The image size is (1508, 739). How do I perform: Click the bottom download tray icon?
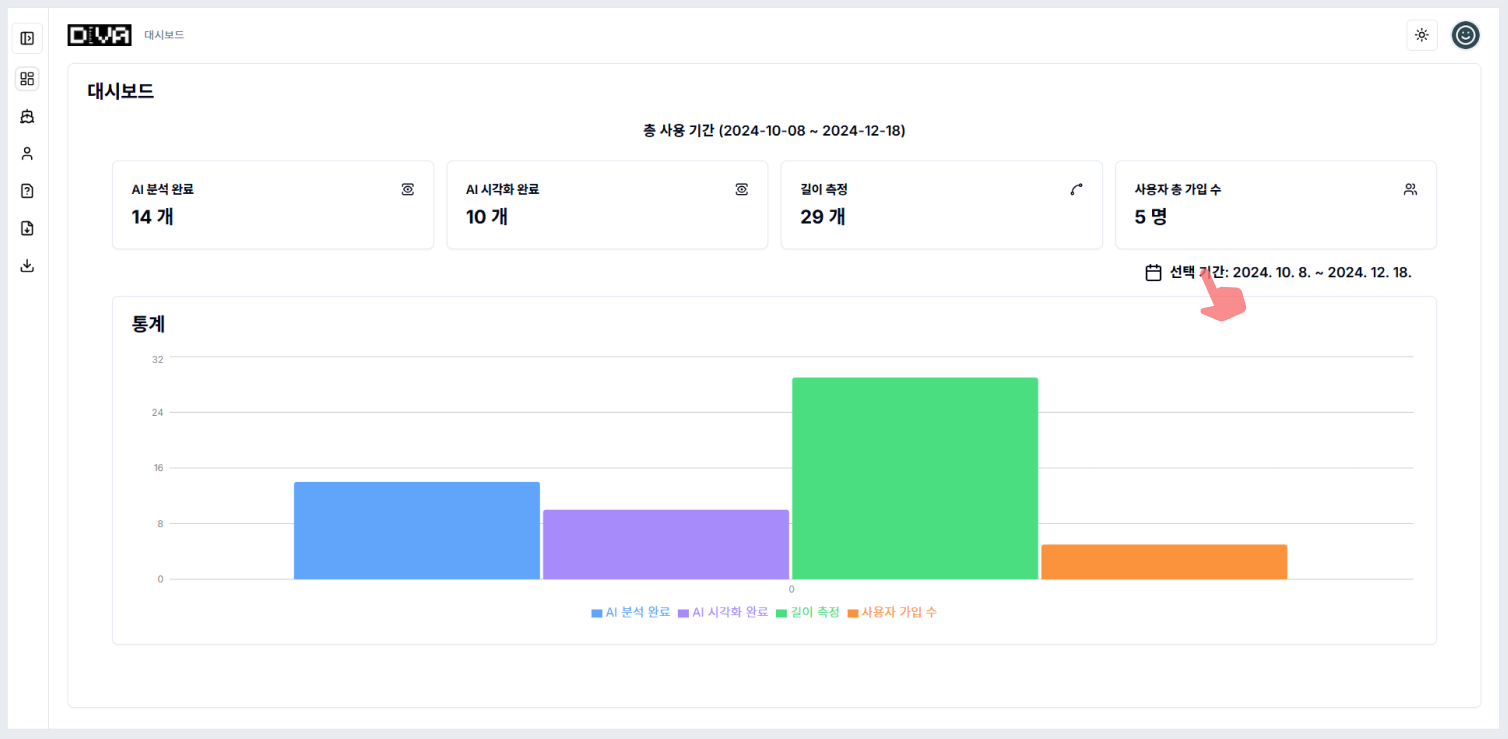pyautogui.click(x=27, y=266)
